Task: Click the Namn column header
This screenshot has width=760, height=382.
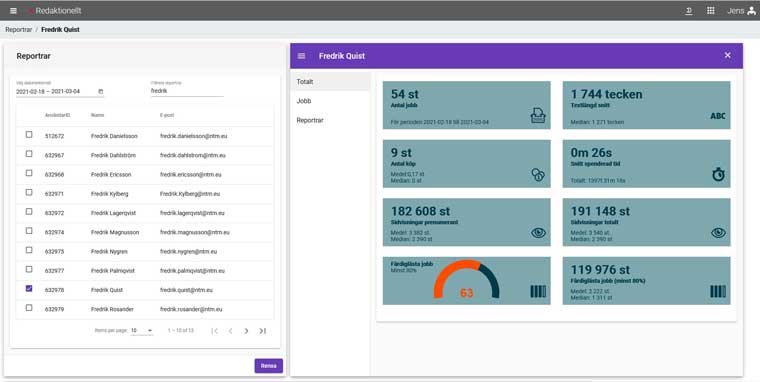Action: click(x=97, y=115)
